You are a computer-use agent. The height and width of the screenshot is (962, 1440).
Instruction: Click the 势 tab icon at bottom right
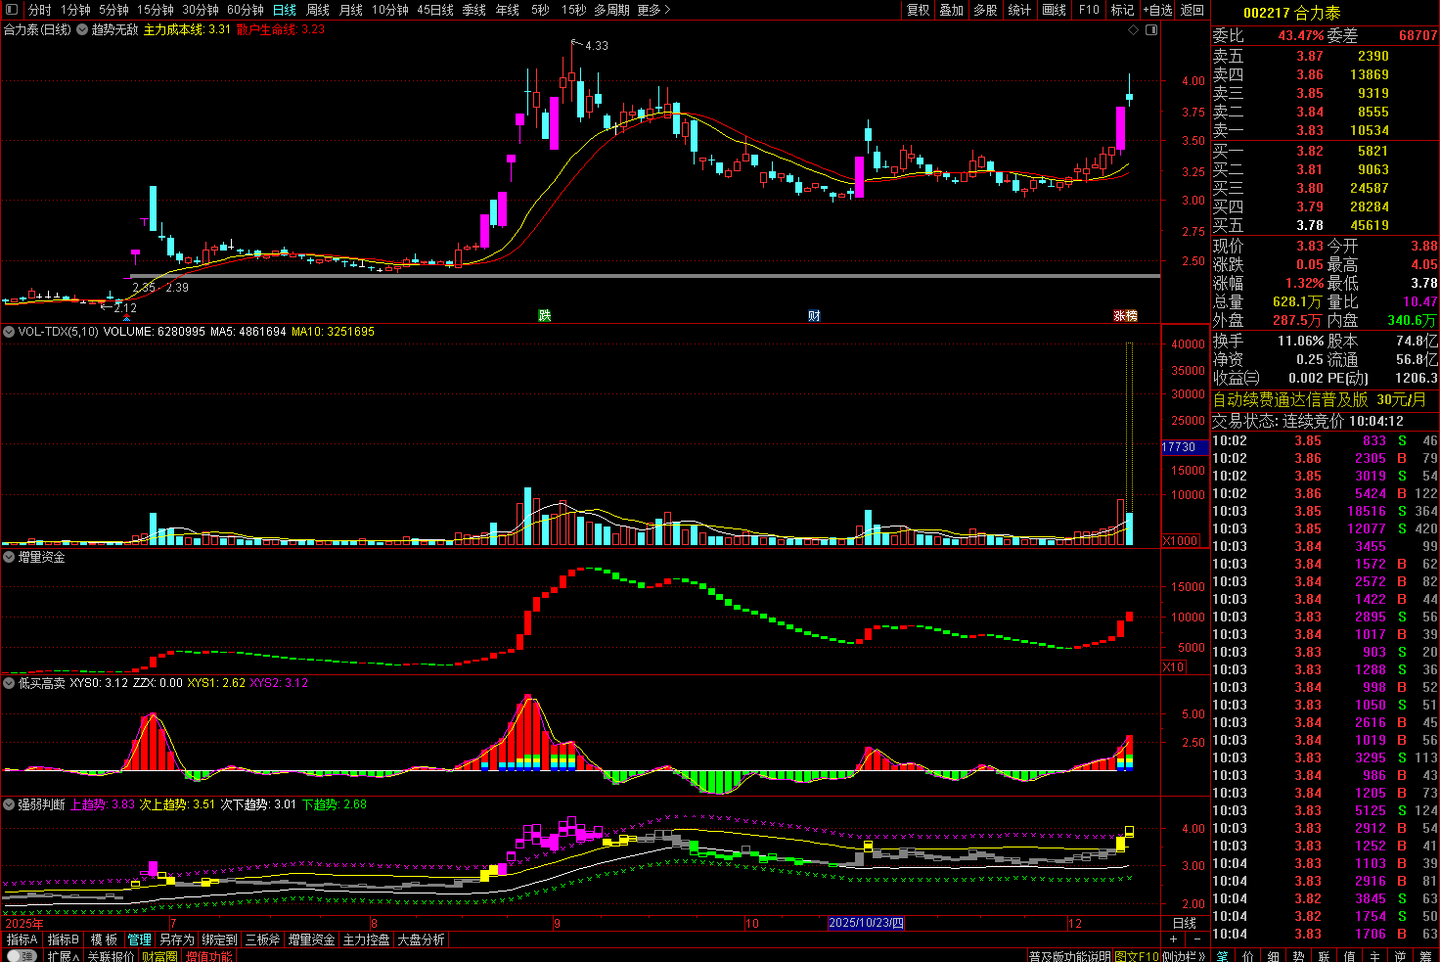tap(1298, 956)
